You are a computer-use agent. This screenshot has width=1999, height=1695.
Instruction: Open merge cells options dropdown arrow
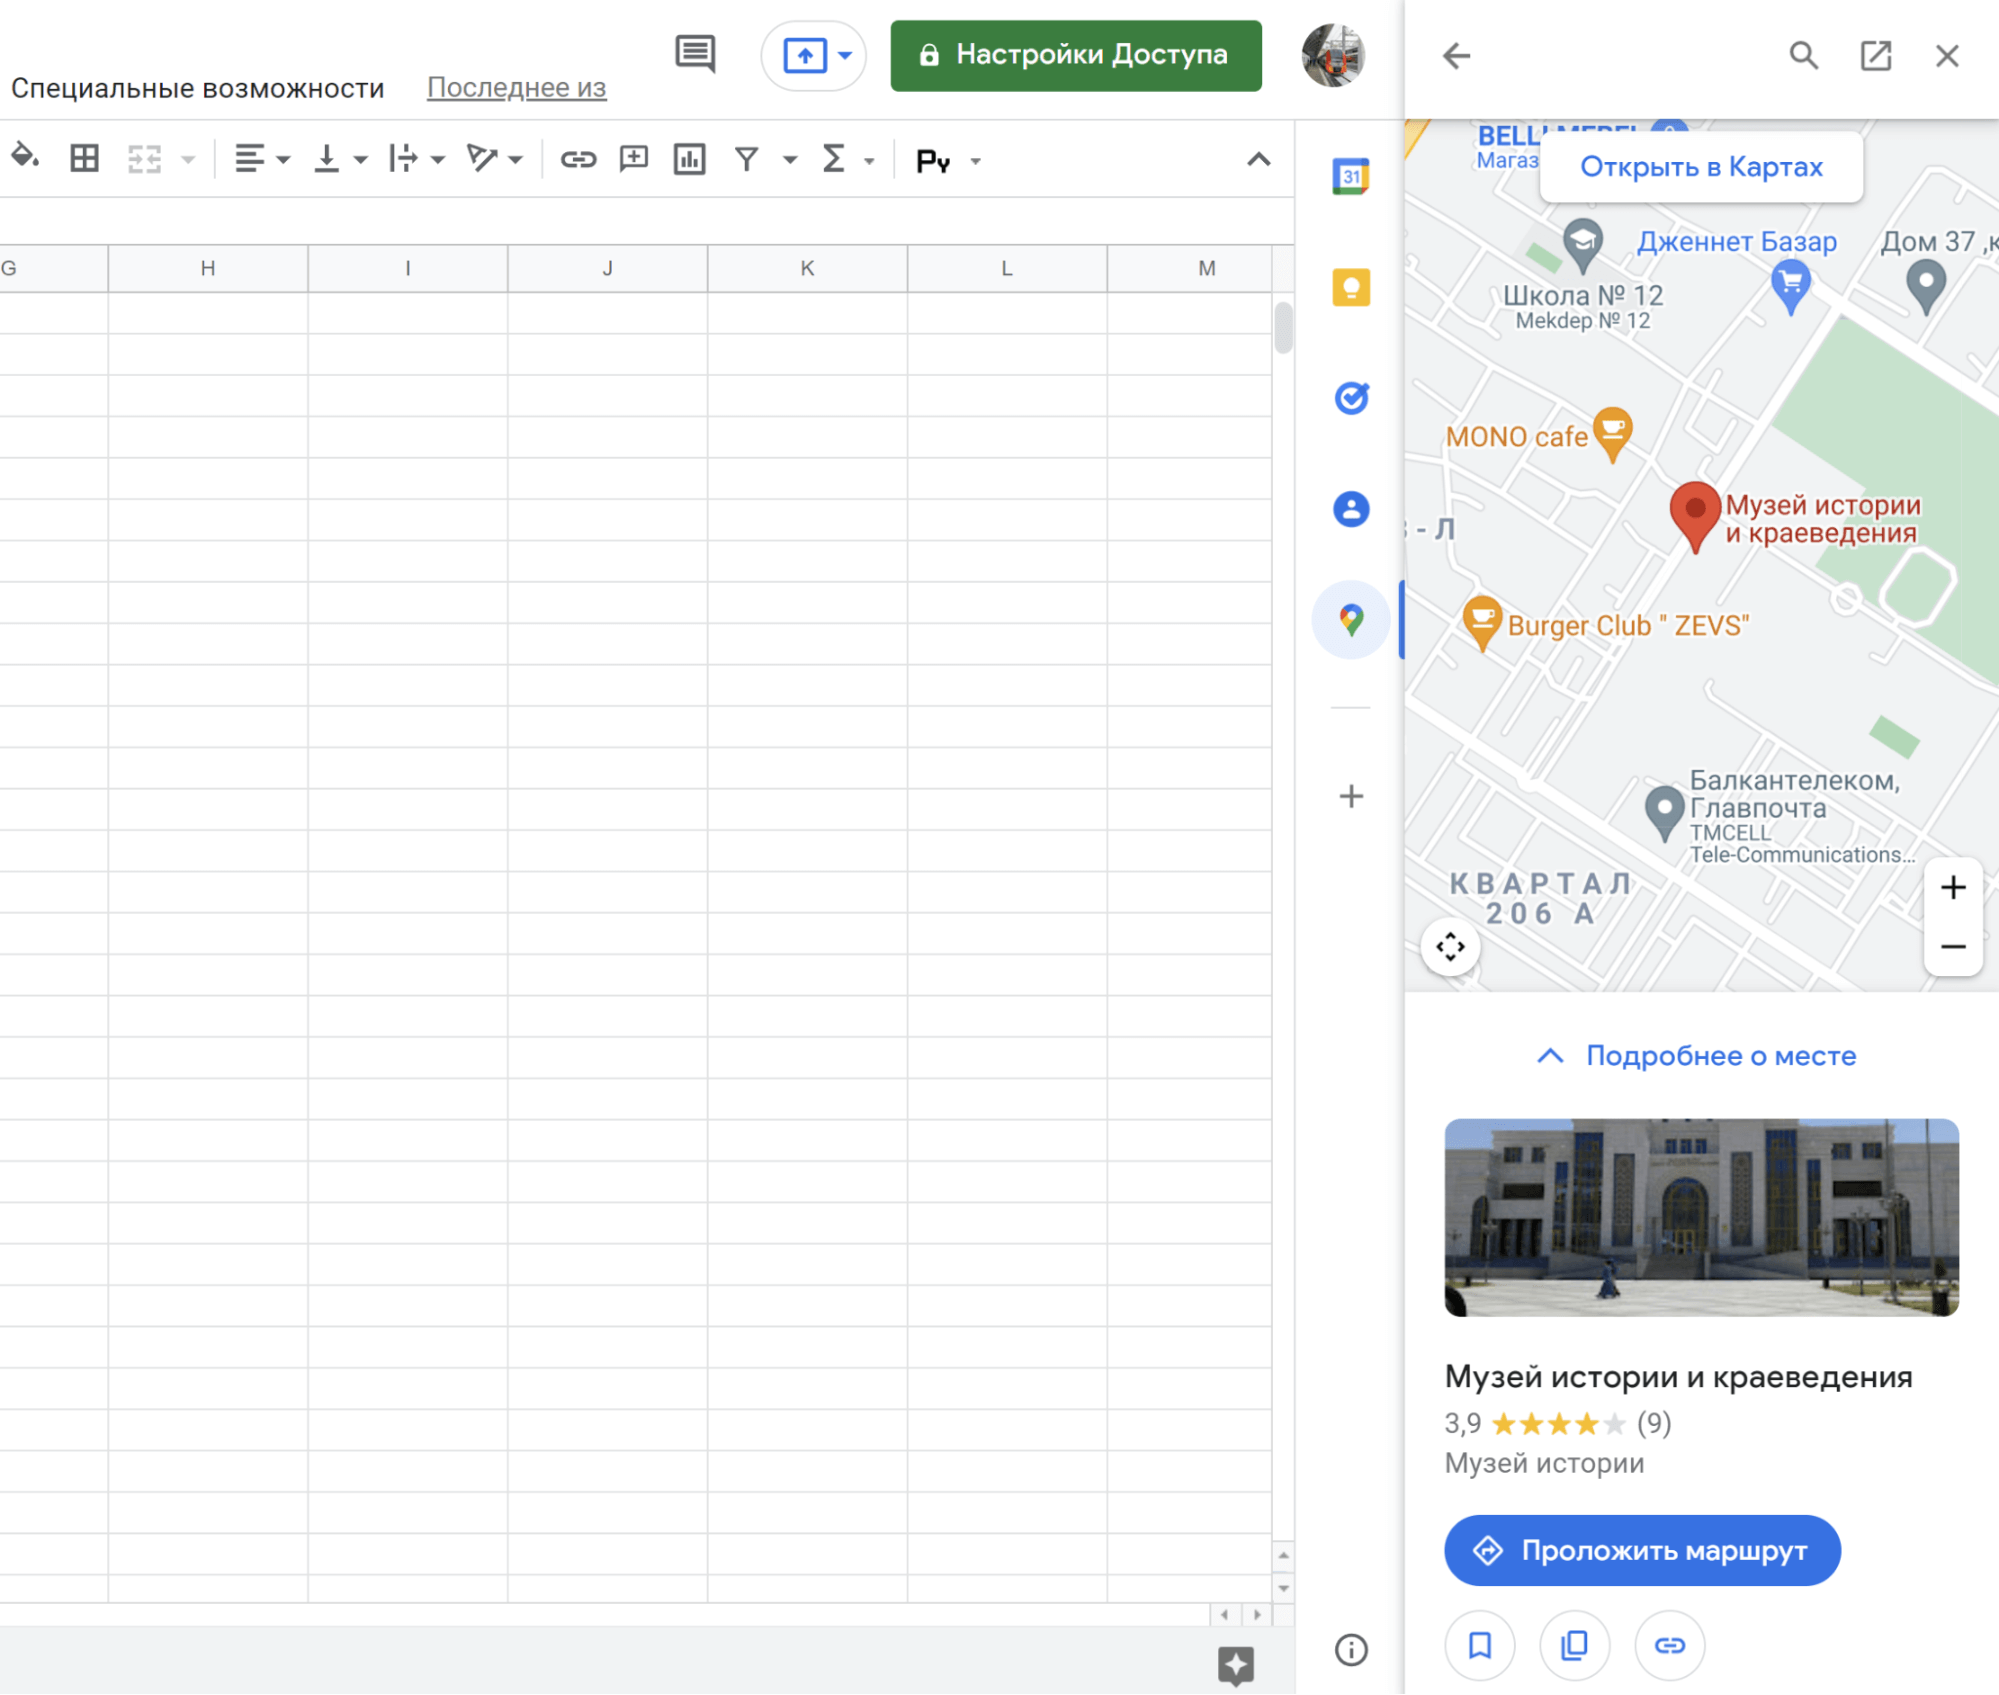click(x=188, y=160)
